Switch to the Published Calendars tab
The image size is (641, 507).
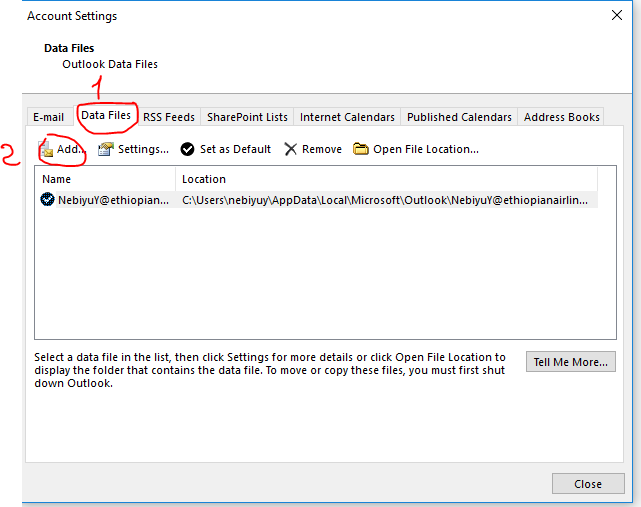459,117
